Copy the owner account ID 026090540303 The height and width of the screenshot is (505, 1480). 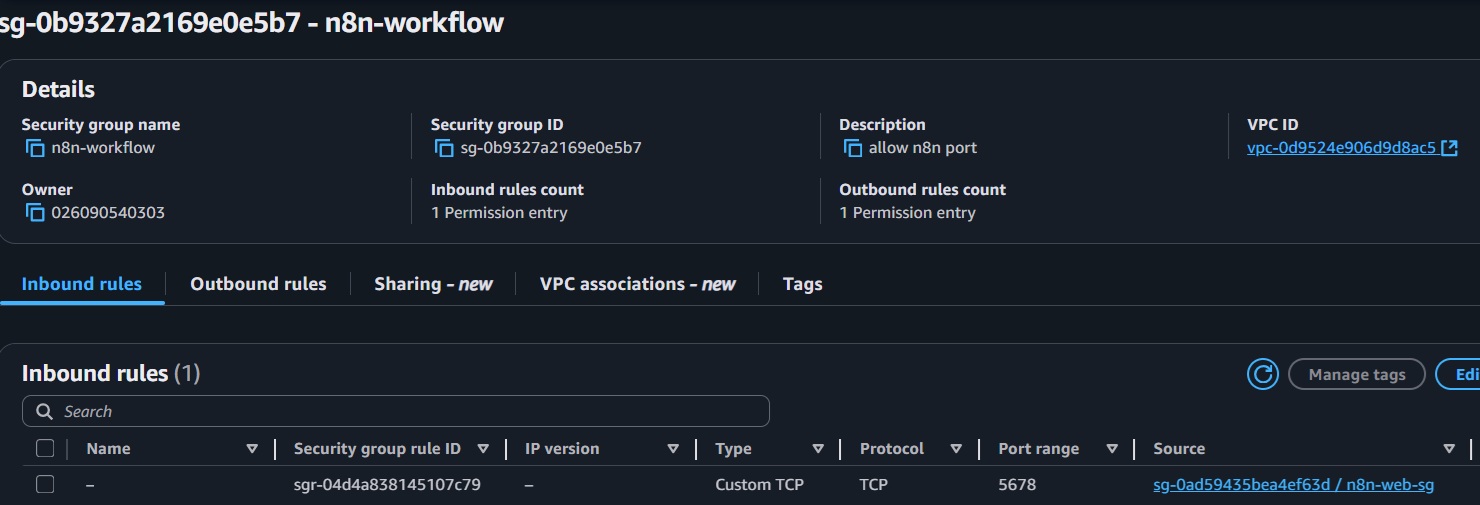(36, 213)
